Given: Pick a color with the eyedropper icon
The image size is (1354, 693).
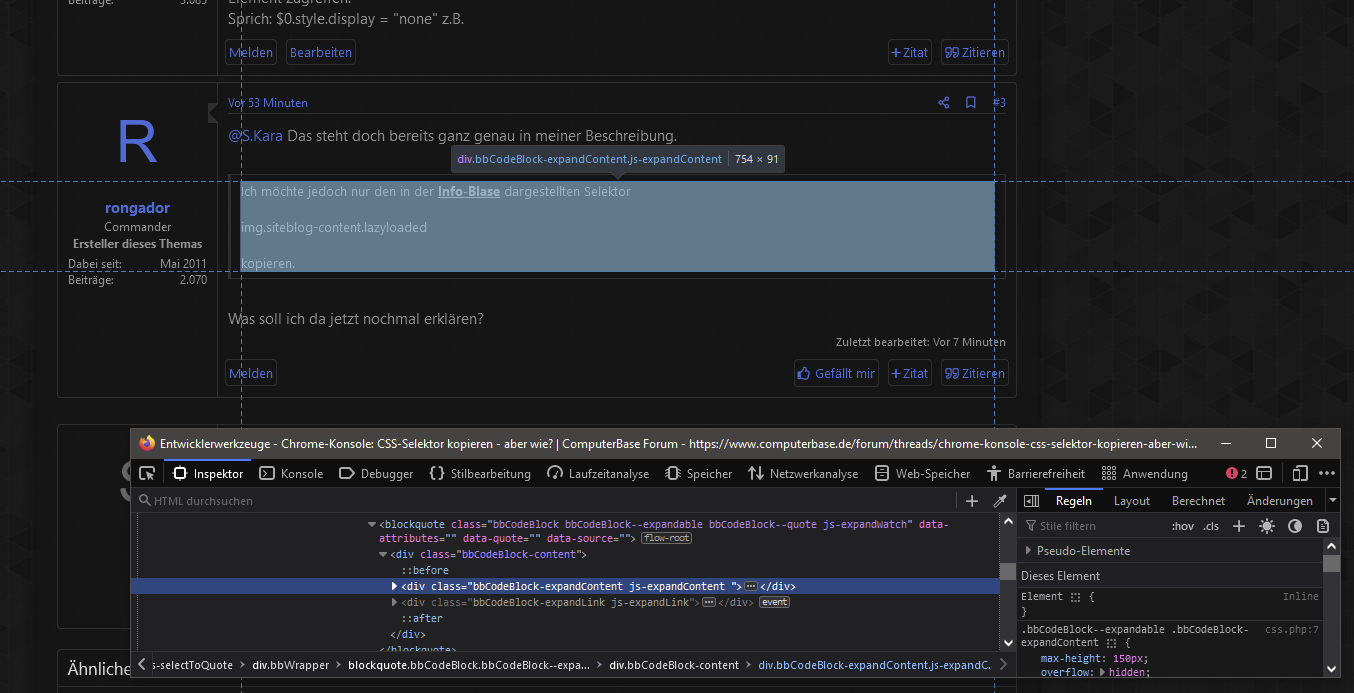Looking at the screenshot, I should (999, 501).
